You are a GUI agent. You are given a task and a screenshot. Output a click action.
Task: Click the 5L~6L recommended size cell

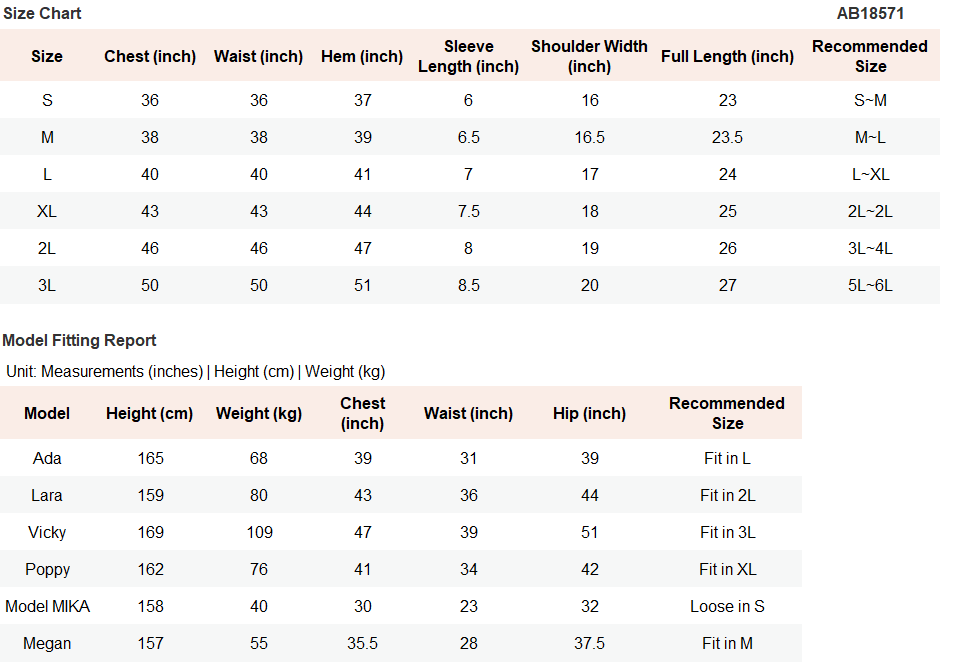(870, 285)
